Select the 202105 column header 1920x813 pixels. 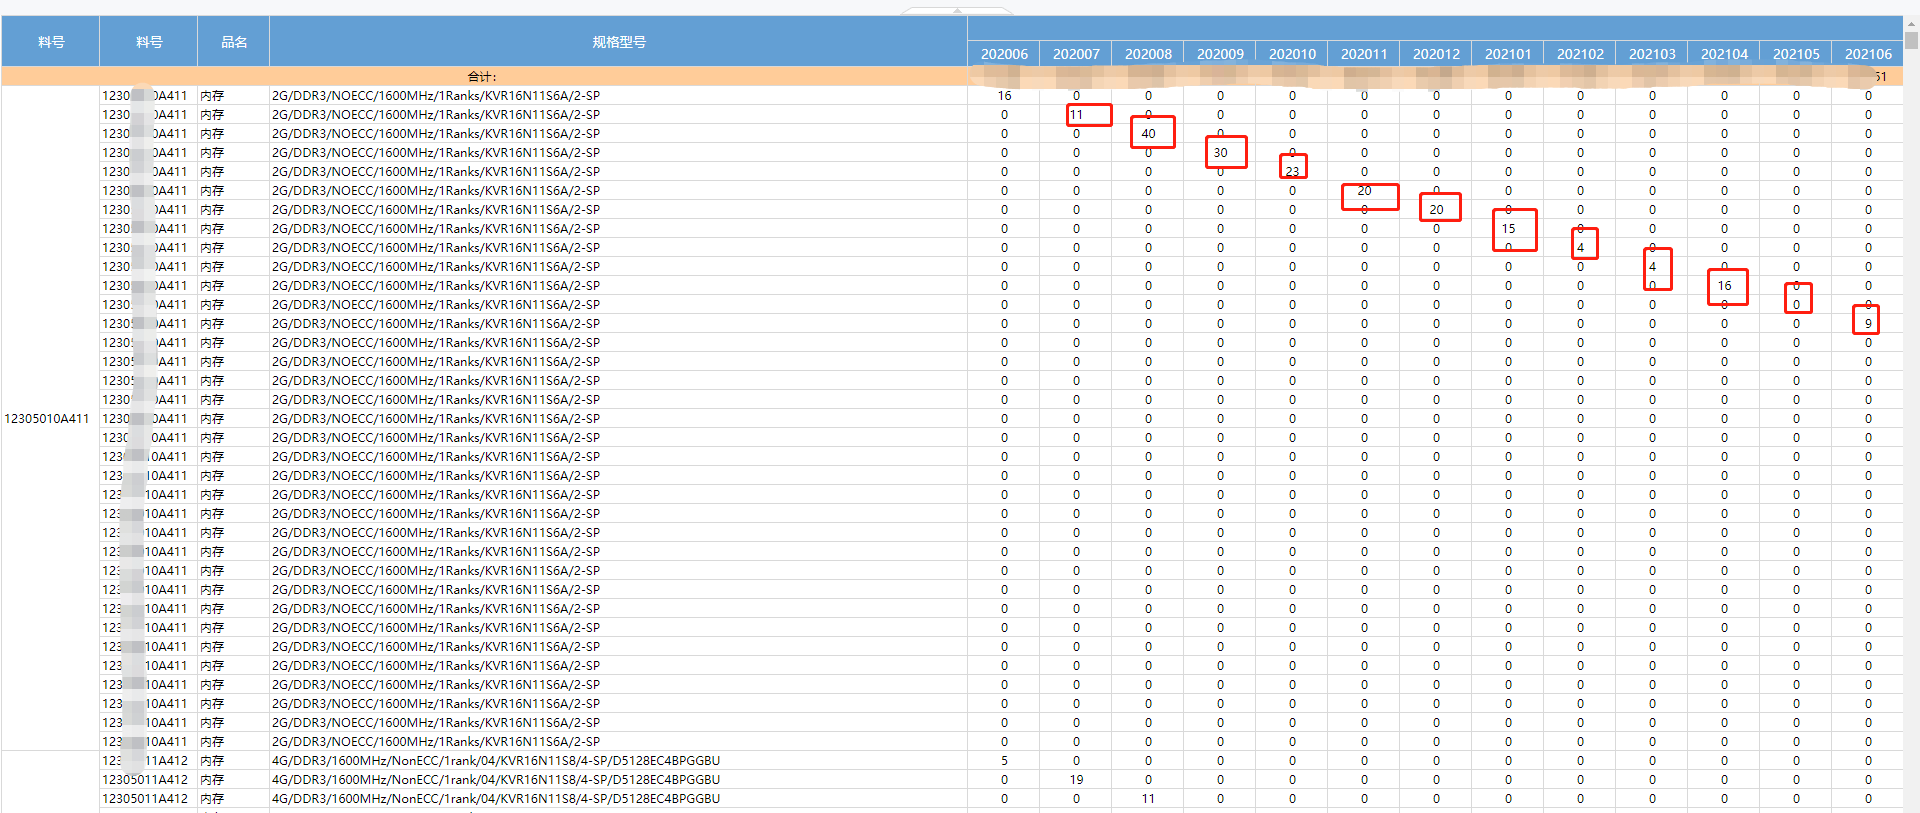pyautogui.click(x=1796, y=54)
